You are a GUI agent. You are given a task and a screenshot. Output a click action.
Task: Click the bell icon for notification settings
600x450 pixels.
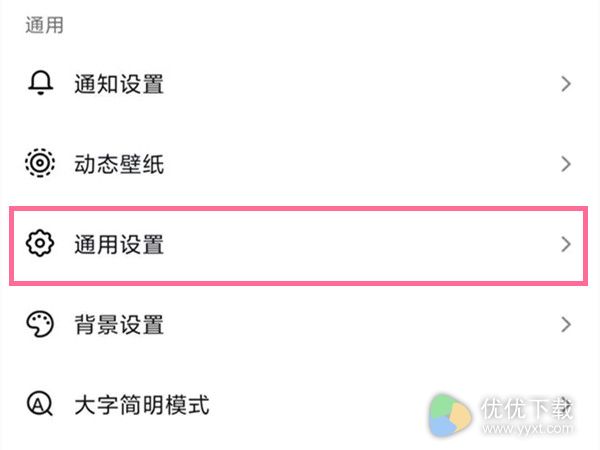[40, 83]
